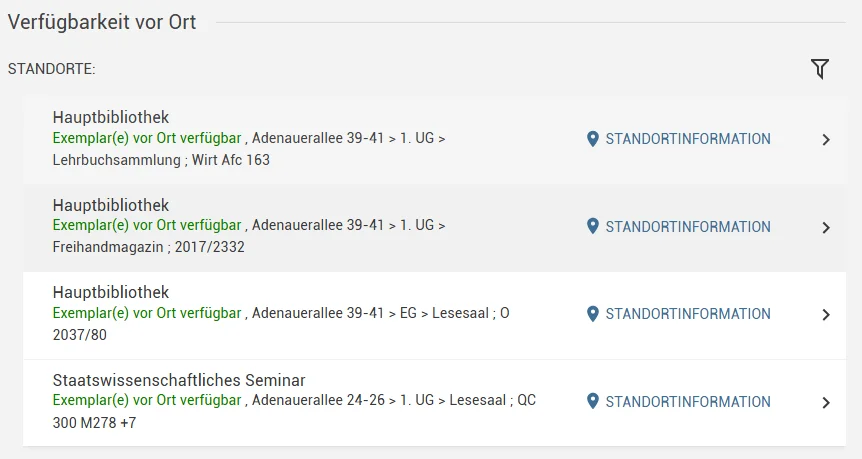Expand the Freihandmagazin location chevron
862x459 pixels.
pyautogui.click(x=826, y=228)
